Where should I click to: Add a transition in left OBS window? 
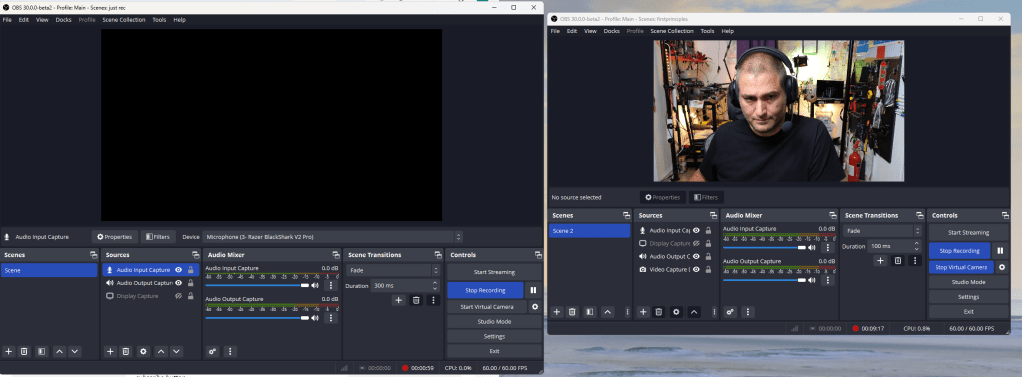click(398, 300)
